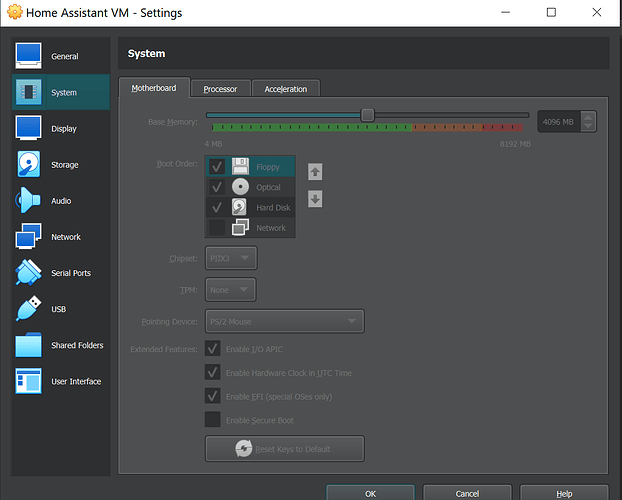Click the Network monitors icon in sidebar

pos(28,236)
